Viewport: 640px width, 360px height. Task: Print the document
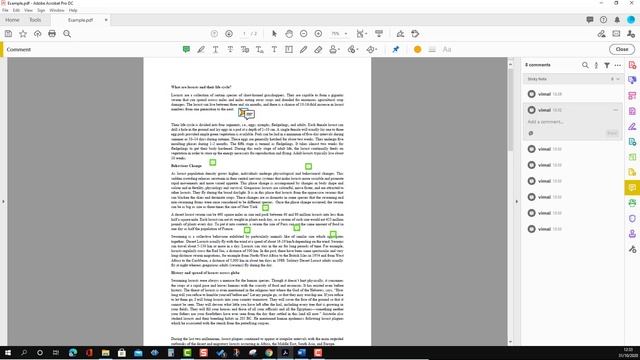[x=52, y=34]
